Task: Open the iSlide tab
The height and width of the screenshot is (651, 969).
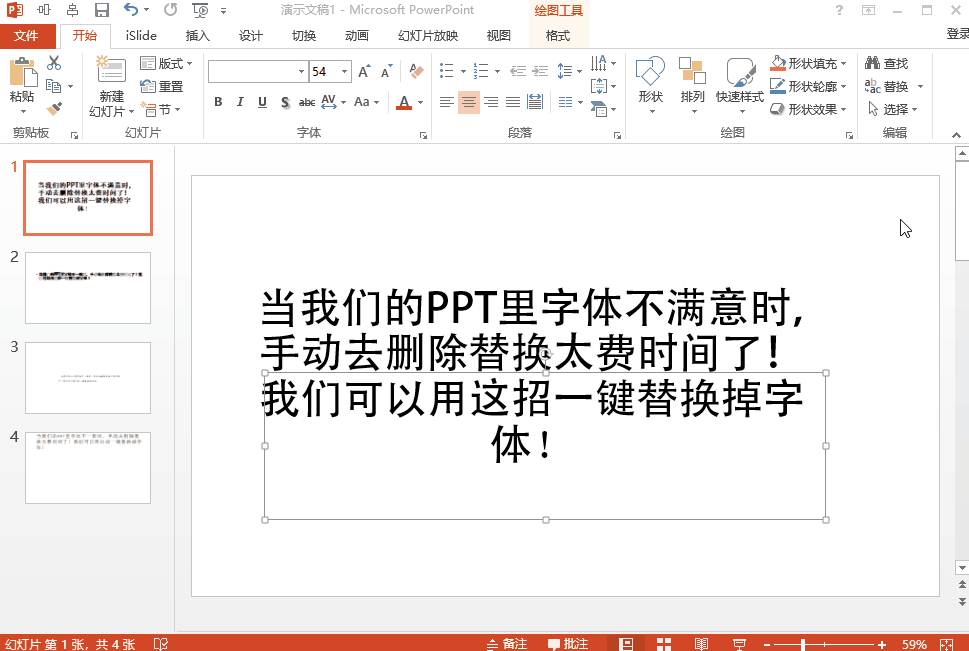Action: click(139, 35)
